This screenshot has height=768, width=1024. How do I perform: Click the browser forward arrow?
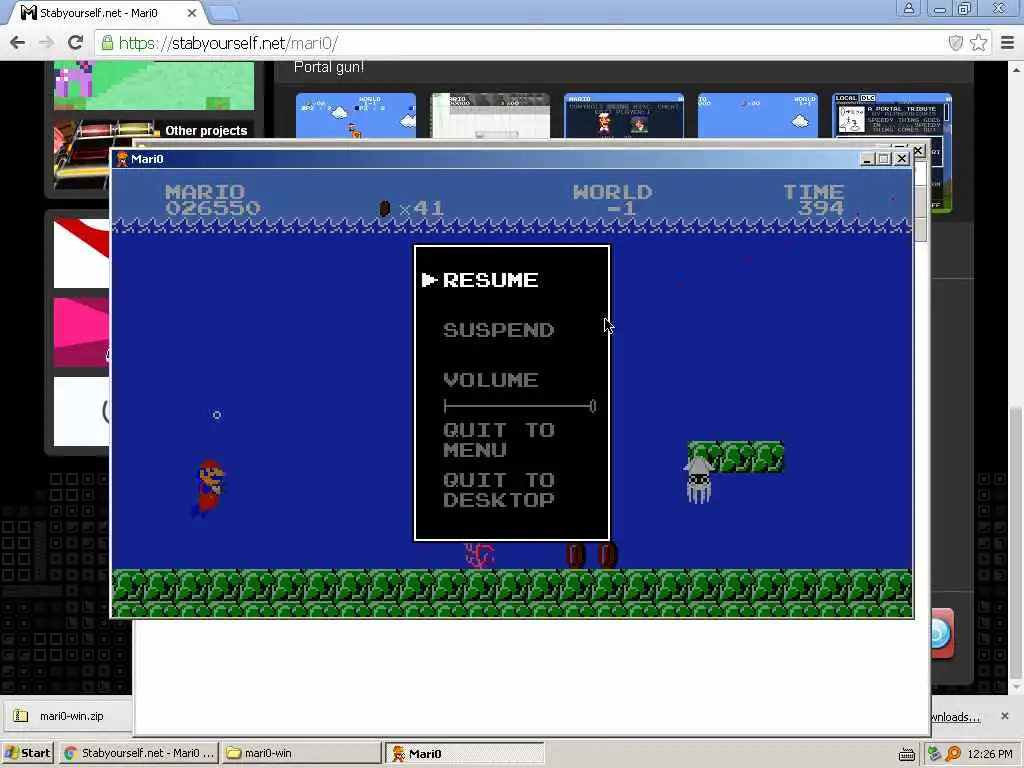[x=46, y=43]
